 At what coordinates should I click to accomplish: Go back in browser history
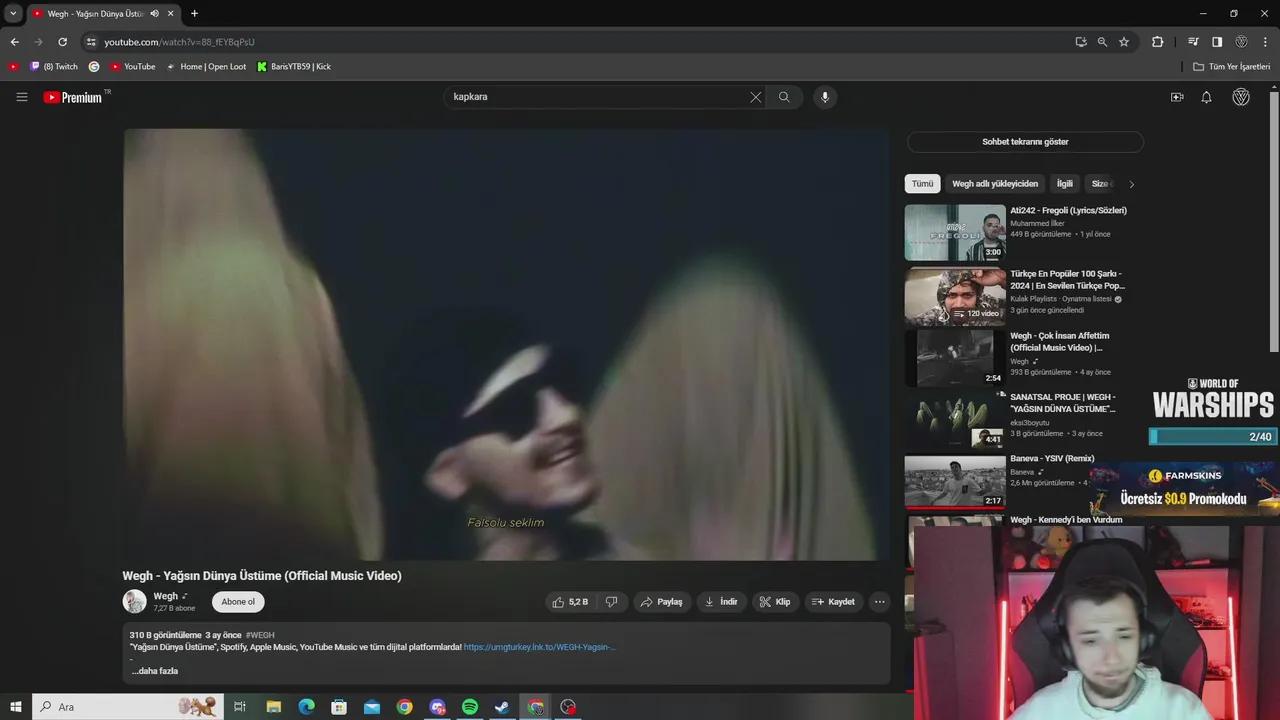point(14,42)
